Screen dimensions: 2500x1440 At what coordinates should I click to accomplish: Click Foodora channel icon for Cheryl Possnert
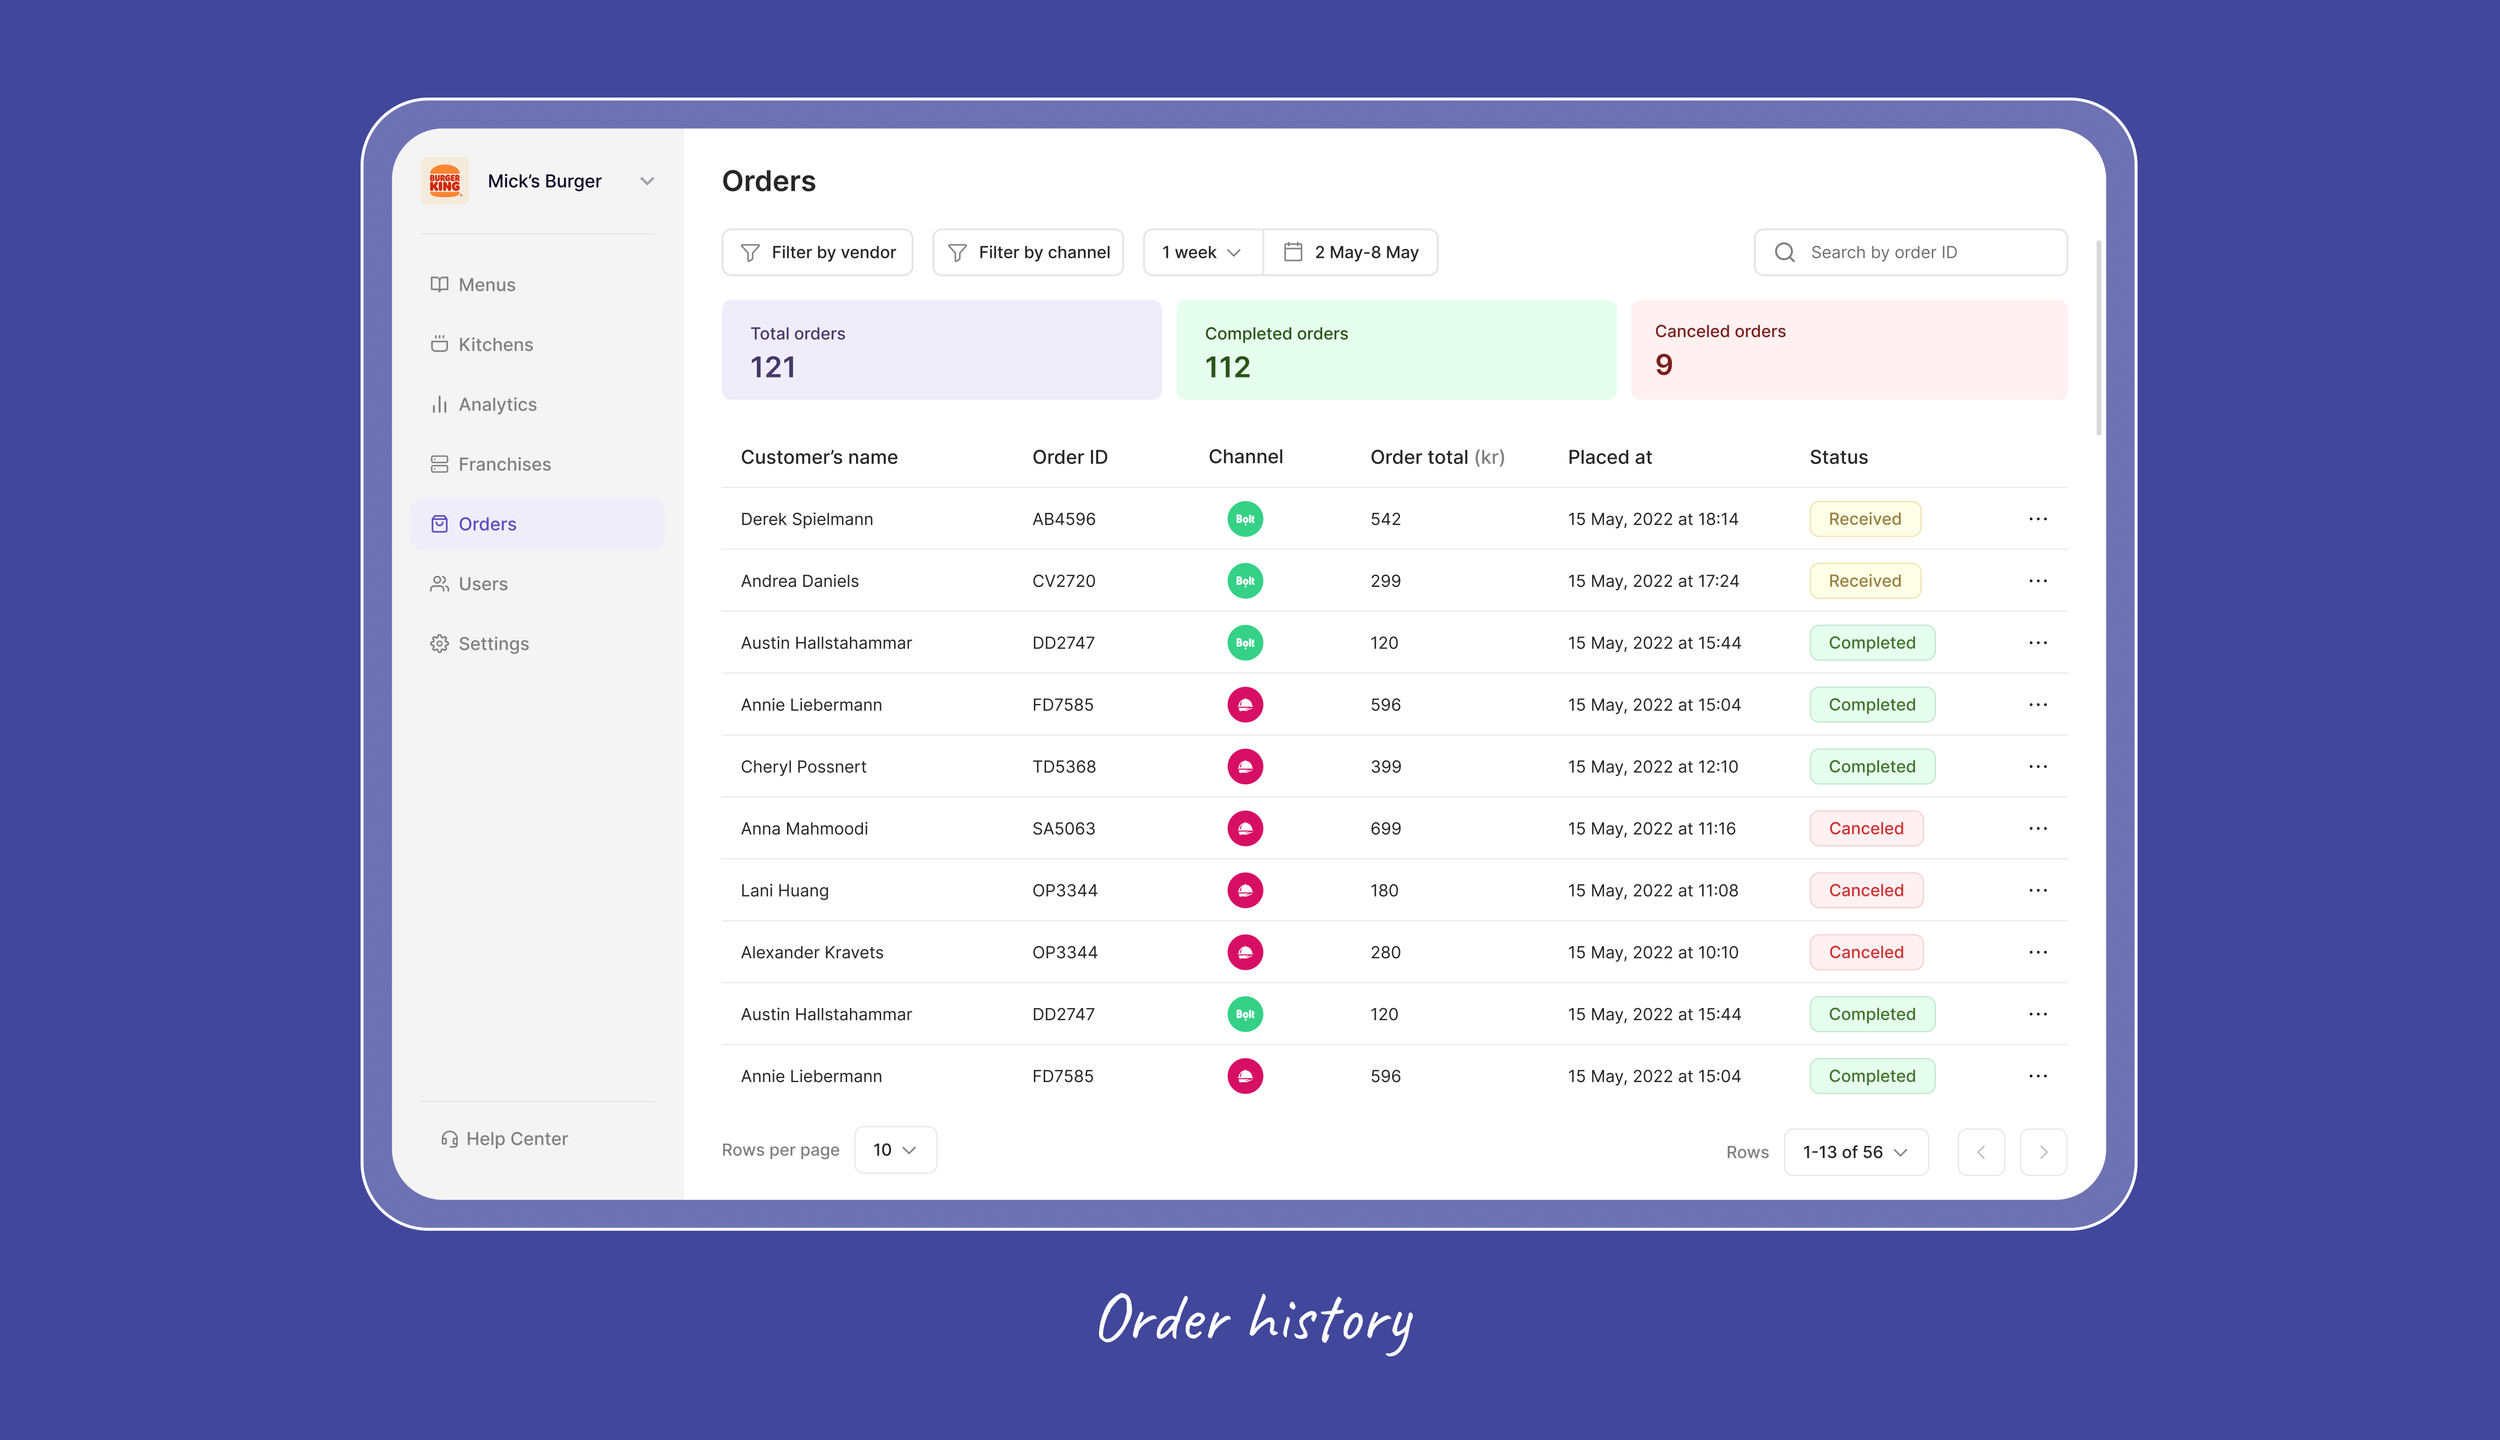point(1245,767)
